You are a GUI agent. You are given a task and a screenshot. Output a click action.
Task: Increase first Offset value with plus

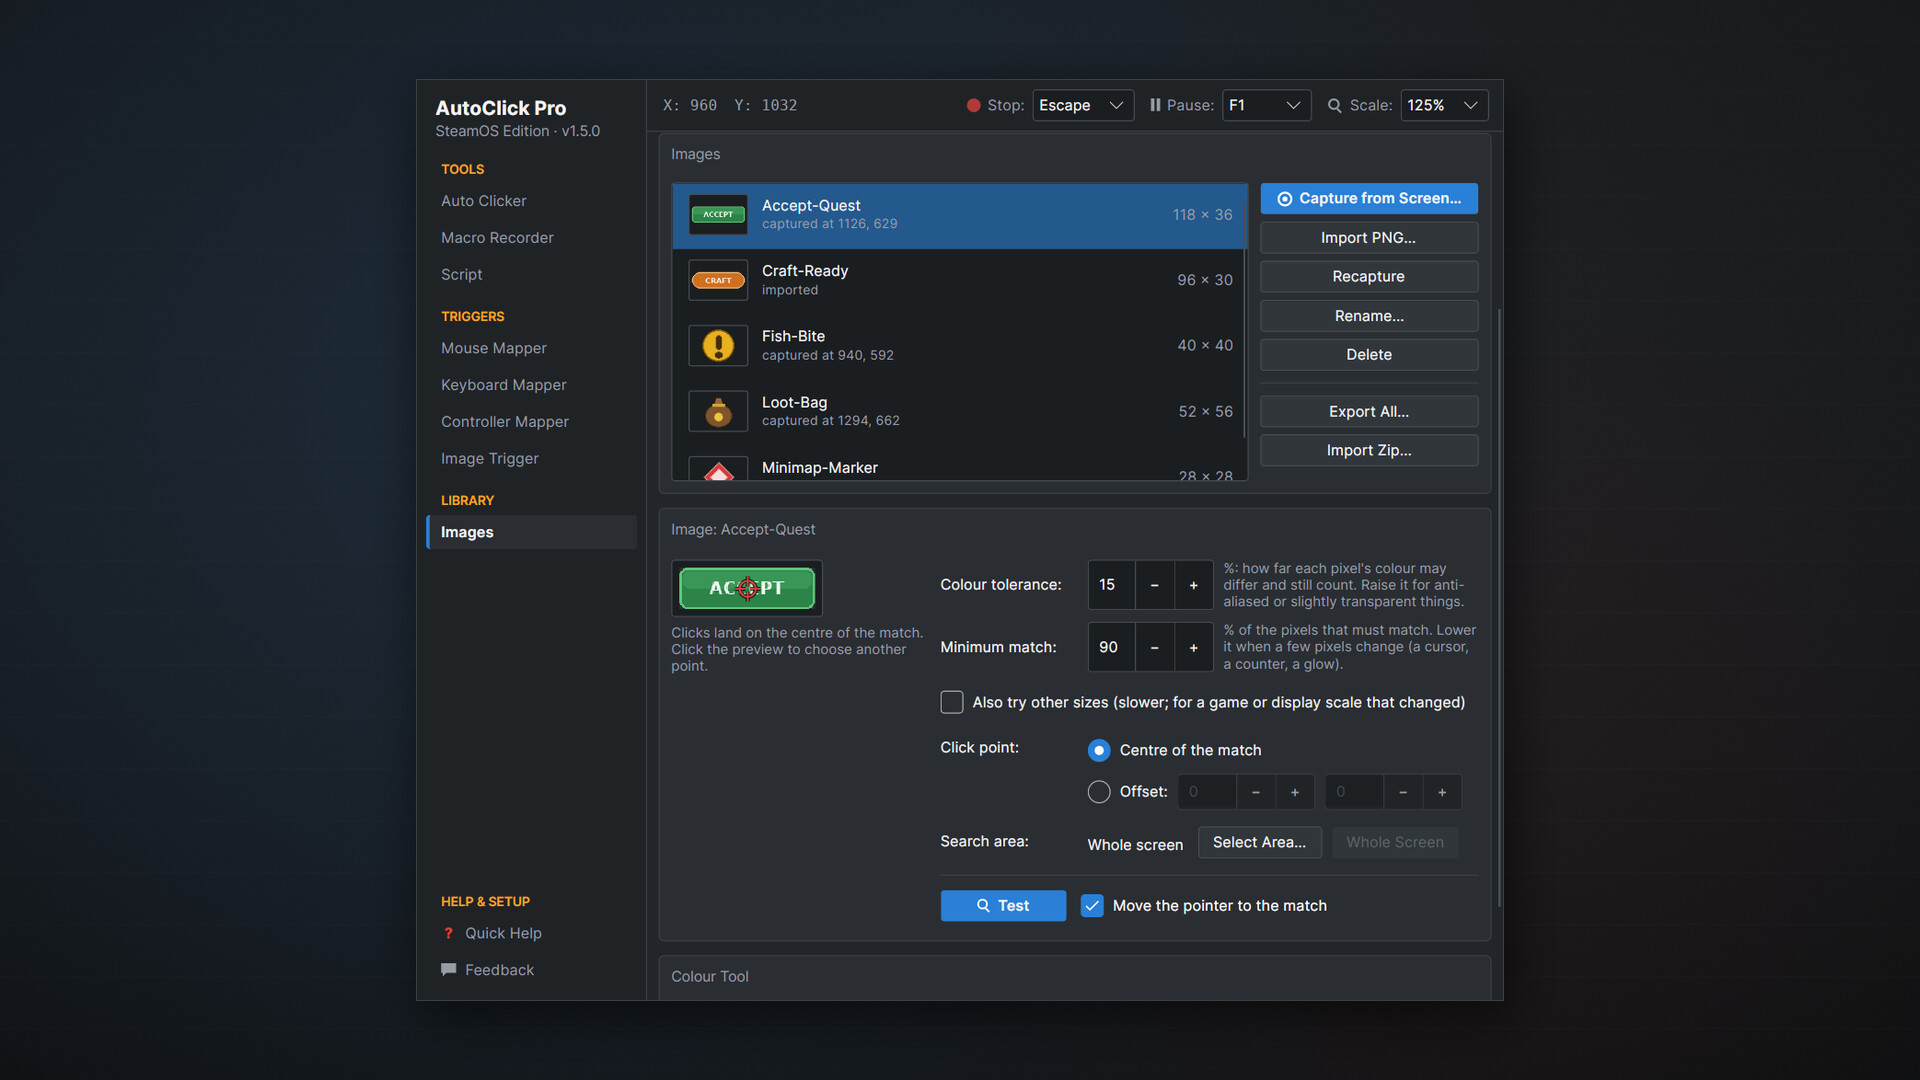1295,792
